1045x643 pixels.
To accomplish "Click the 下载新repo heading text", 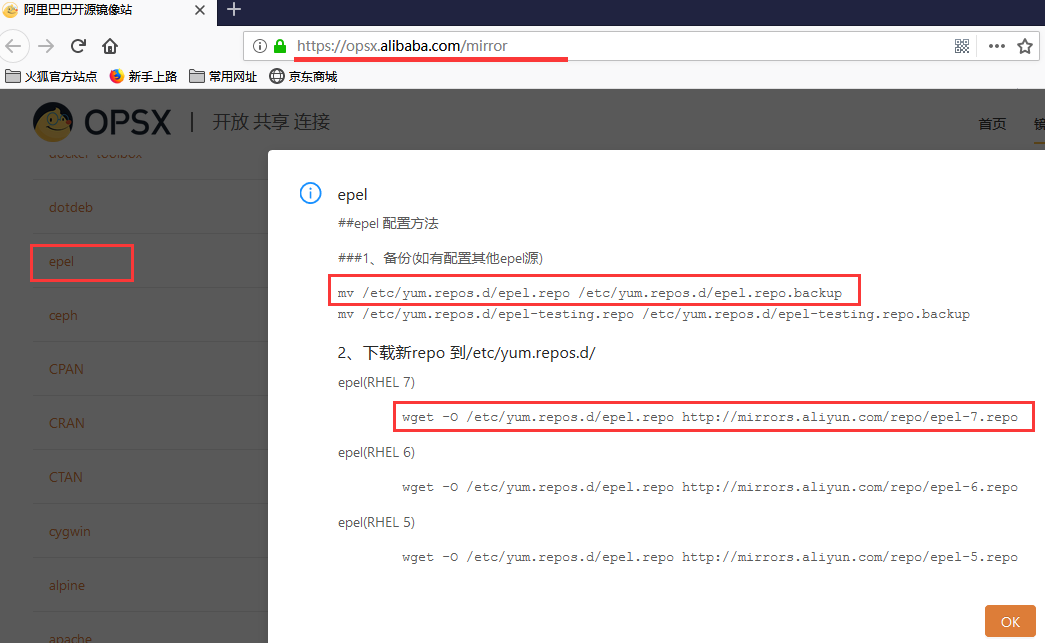I will 467,352.
